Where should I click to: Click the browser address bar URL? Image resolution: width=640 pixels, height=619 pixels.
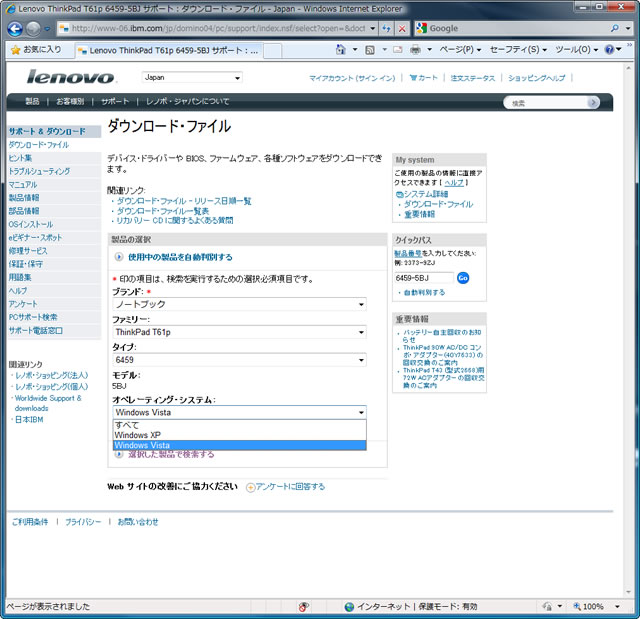(x=218, y=29)
